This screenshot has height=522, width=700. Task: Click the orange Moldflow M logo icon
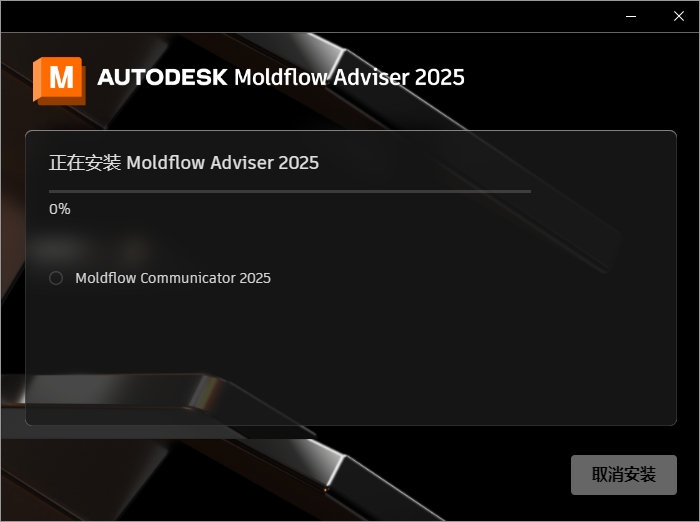click(59, 81)
